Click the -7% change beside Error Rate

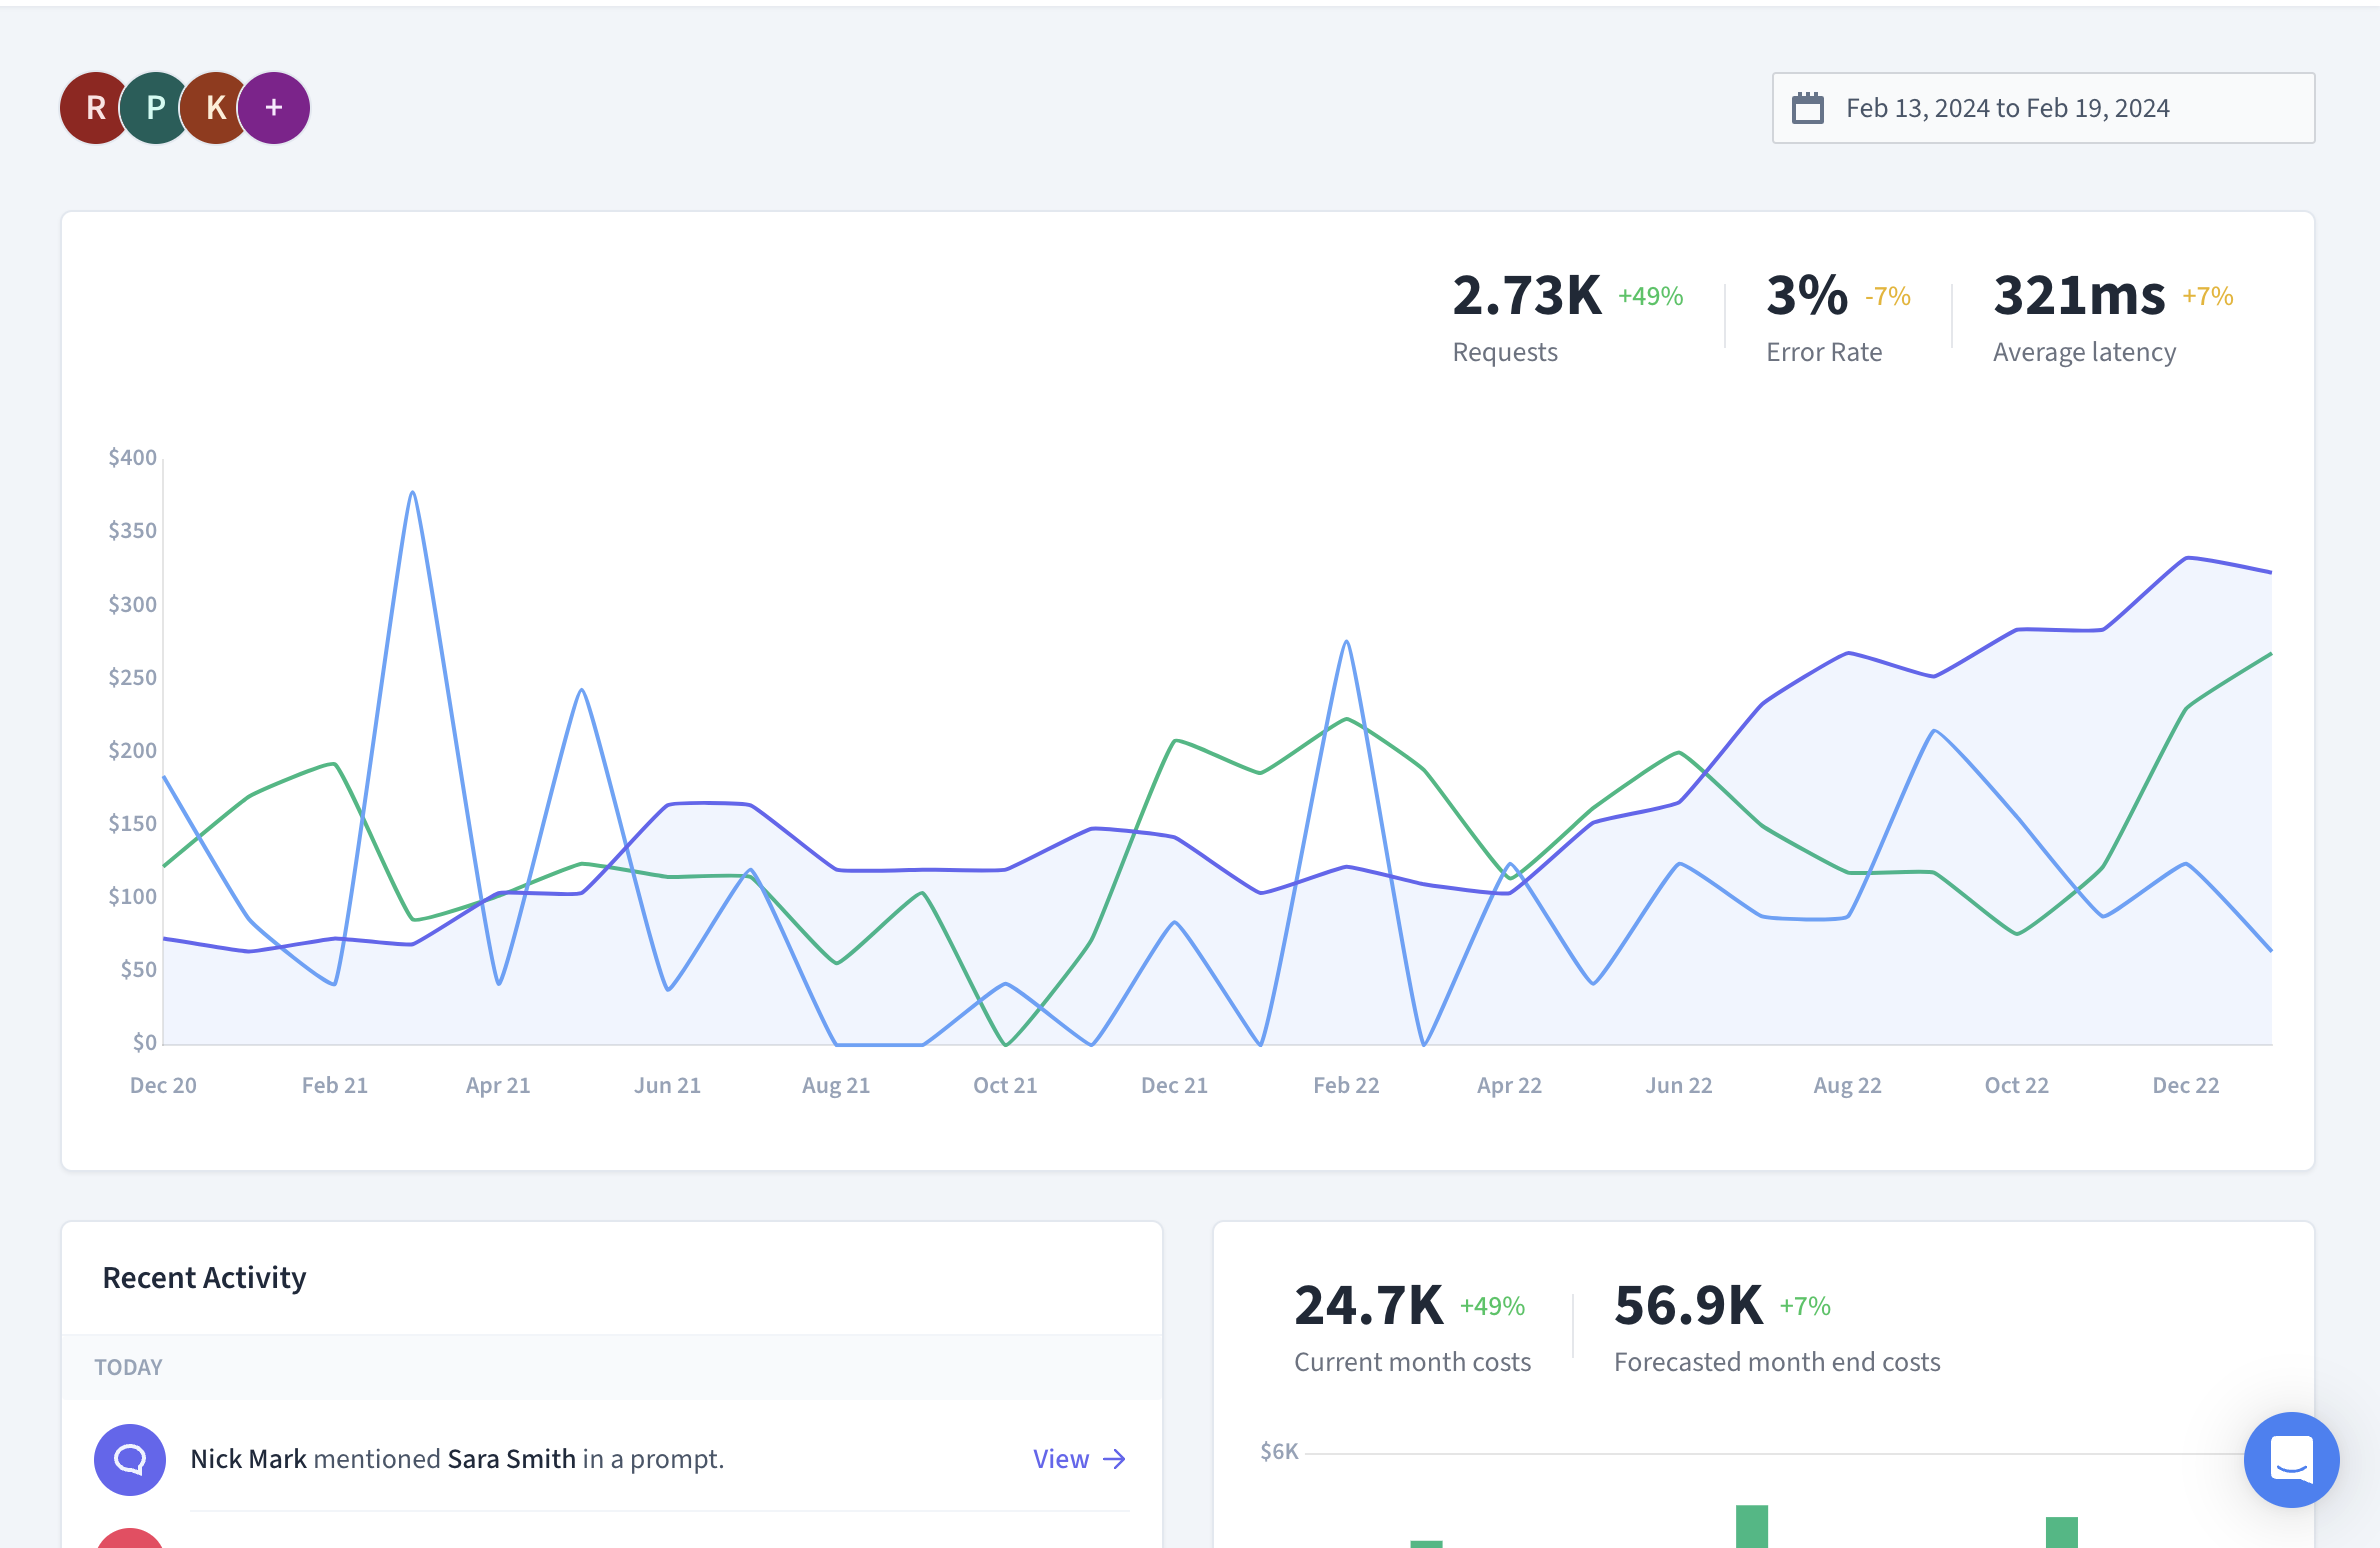tap(1888, 296)
